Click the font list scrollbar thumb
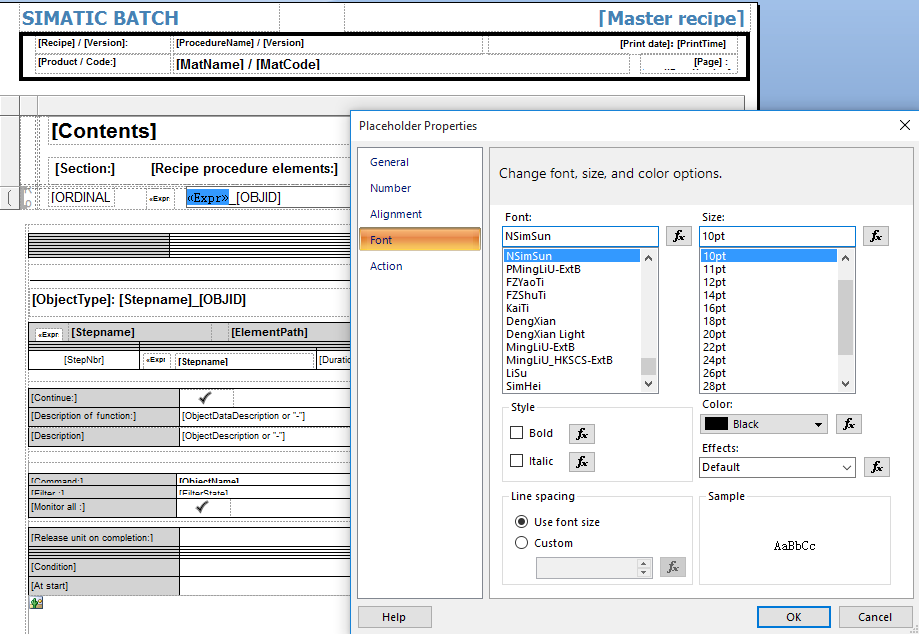This screenshot has width=919, height=634. (648, 366)
